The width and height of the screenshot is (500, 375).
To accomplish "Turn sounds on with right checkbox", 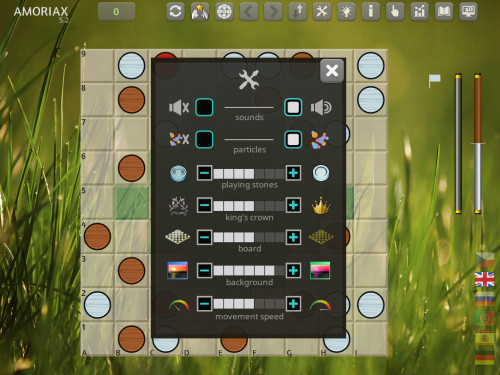I will point(293,107).
